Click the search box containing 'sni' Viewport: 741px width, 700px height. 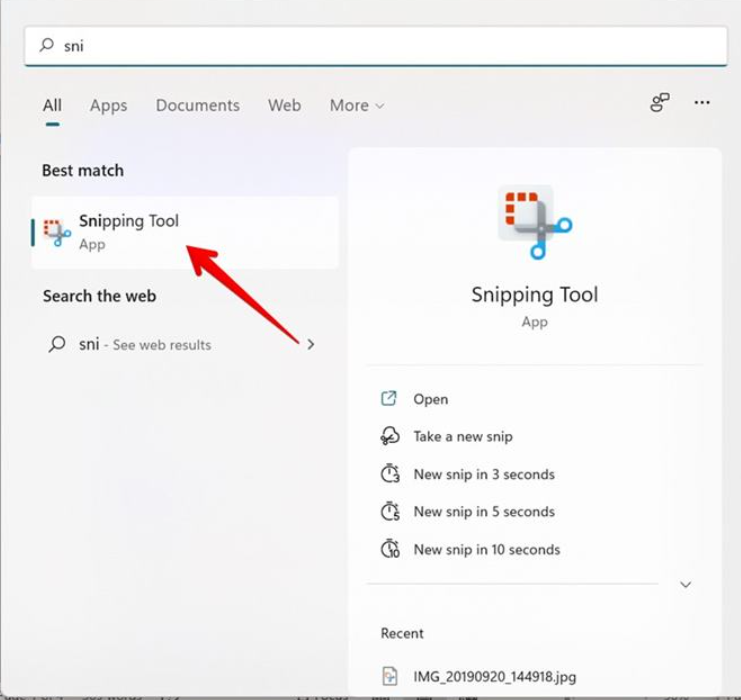coord(376,46)
